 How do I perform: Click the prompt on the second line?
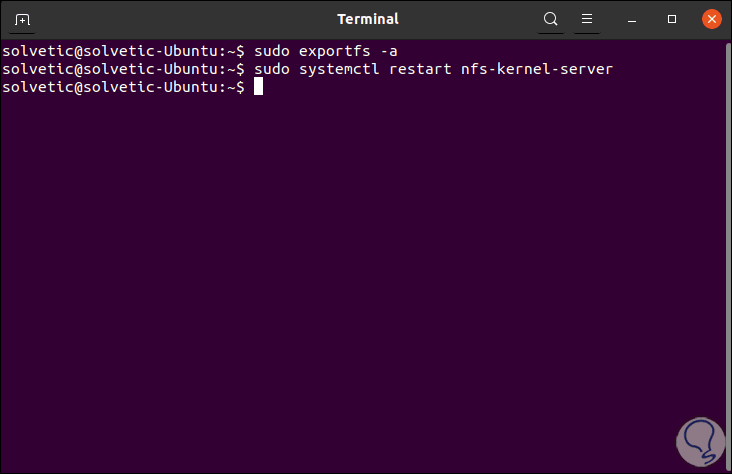(120, 69)
